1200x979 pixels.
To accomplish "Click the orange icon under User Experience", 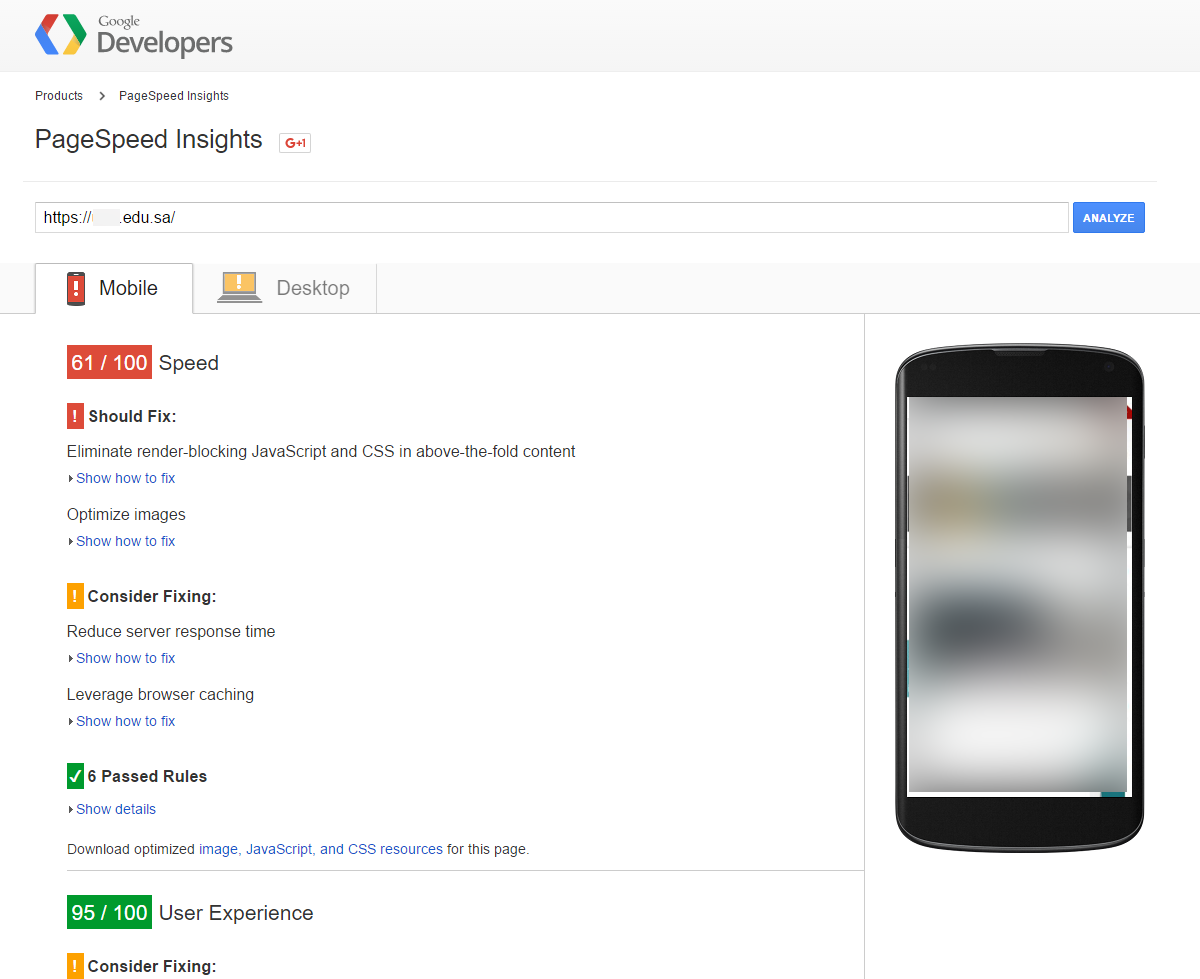I will point(75,966).
